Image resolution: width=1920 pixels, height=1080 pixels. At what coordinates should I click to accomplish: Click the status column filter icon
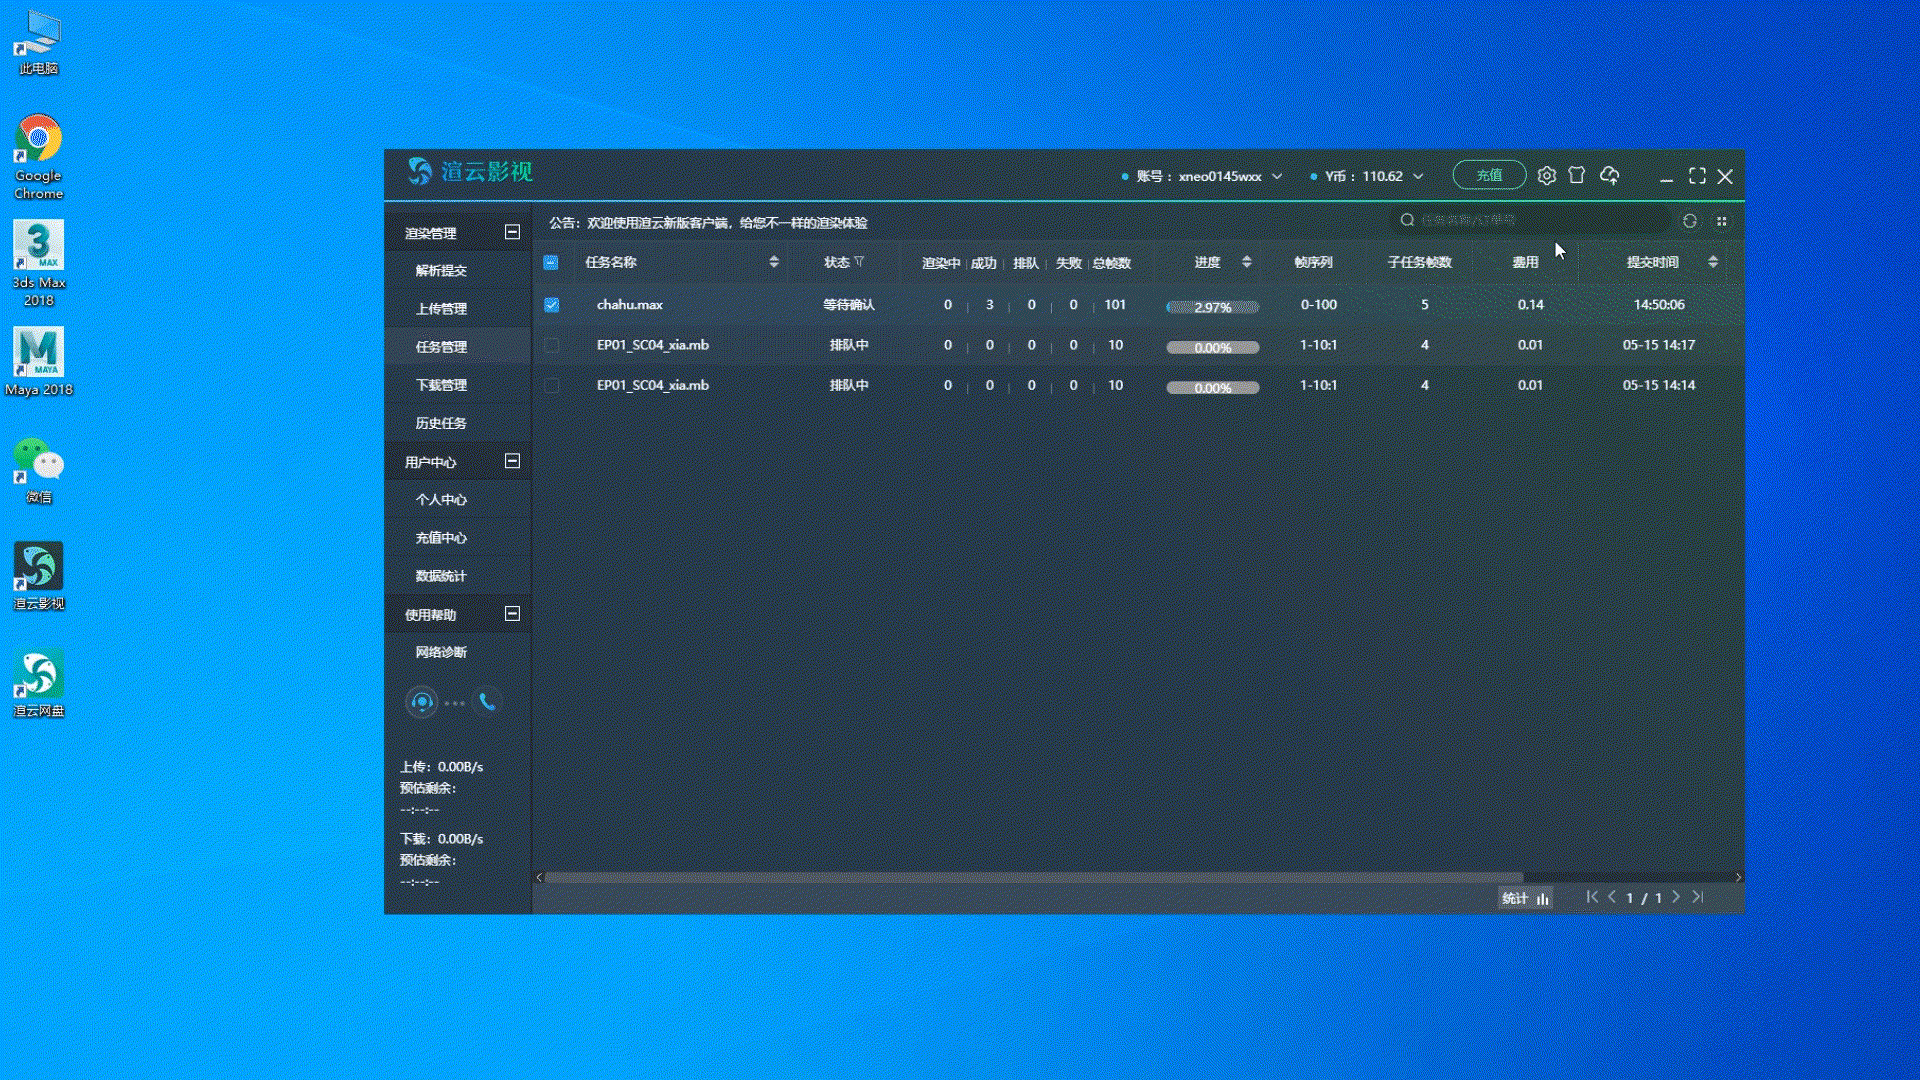(859, 262)
